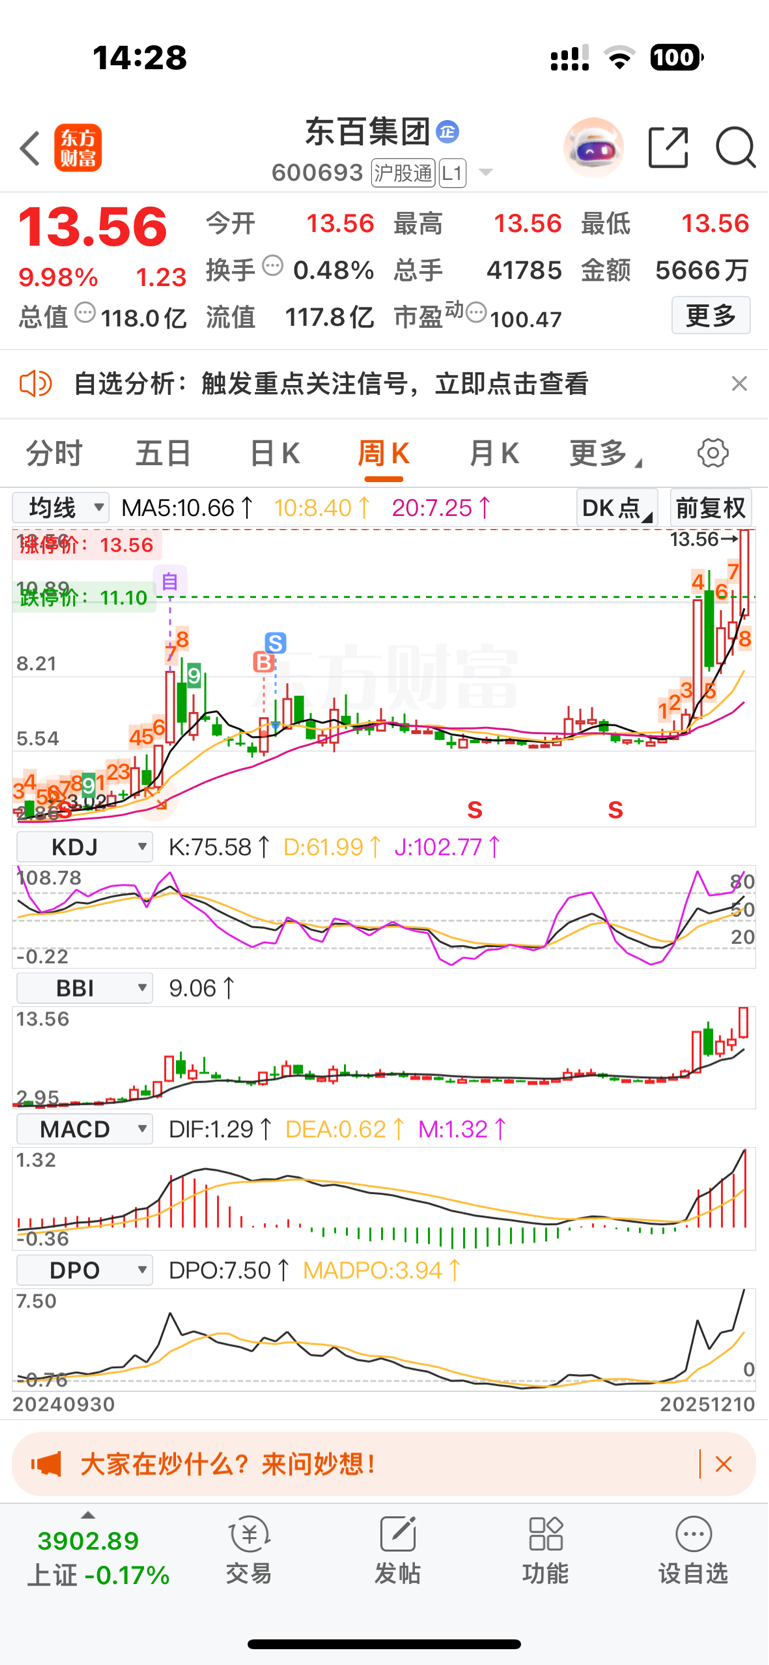This screenshot has height=1665, width=769.
Task: Tap the 前复权 adjustment button
Action: pos(711,508)
